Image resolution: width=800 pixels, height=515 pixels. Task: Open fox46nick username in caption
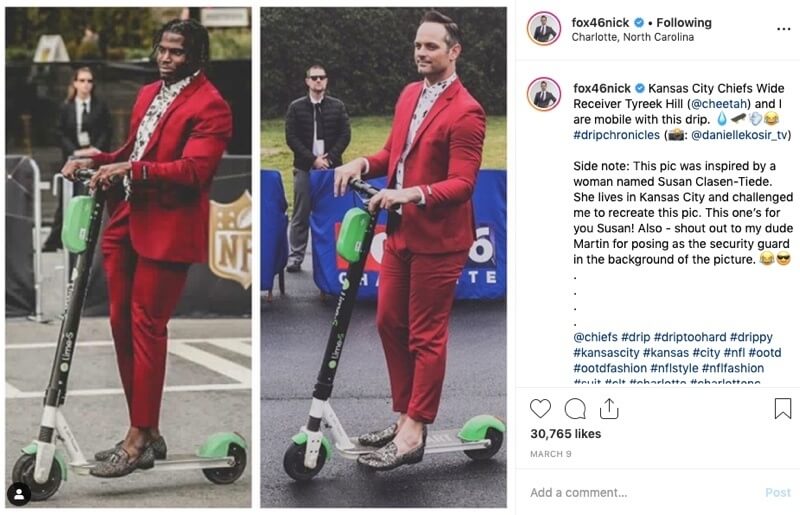tap(602, 88)
